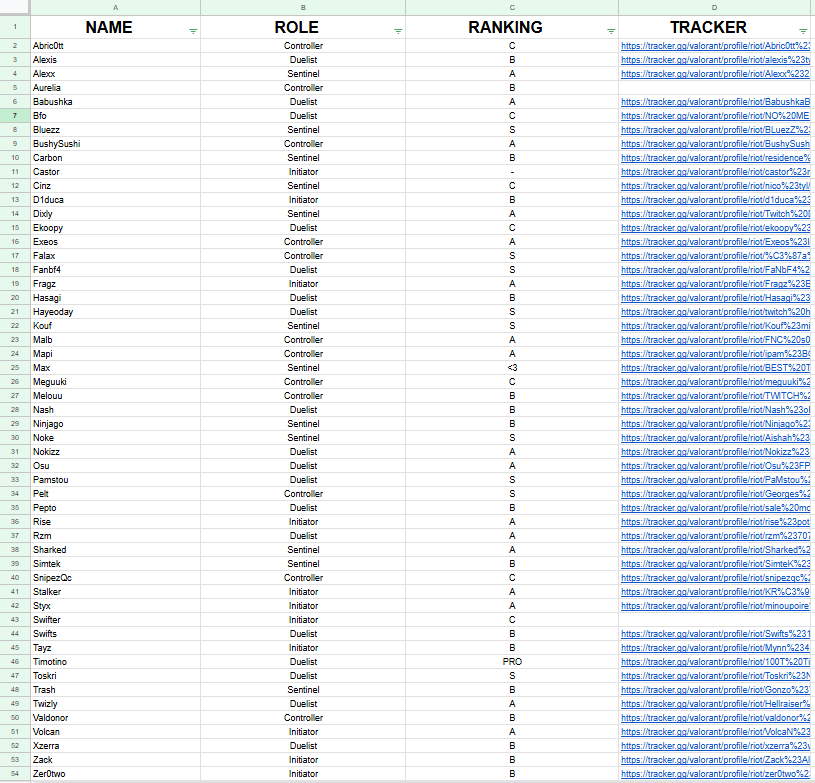
Task: Select the name cell Pamstou
Action: point(115,480)
